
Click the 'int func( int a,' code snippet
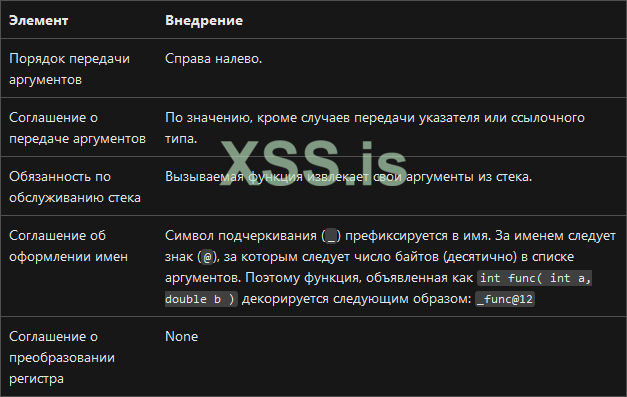(x=535, y=278)
